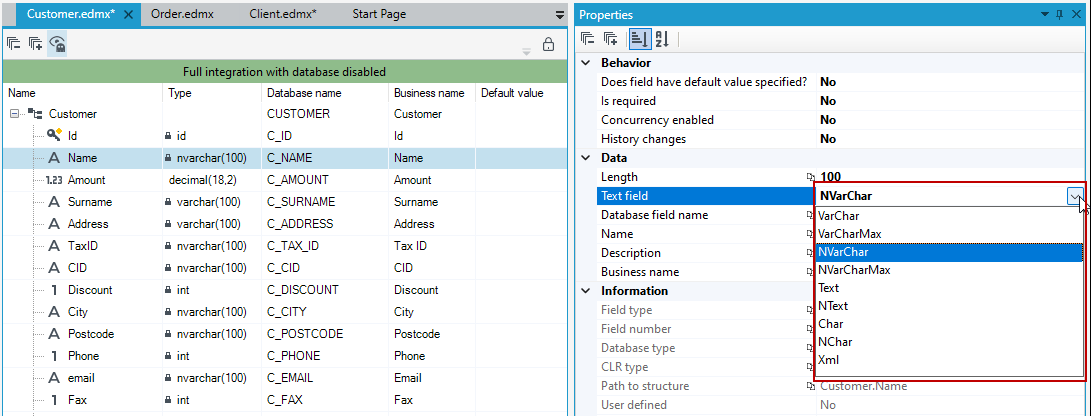The height and width of the screenshot is (416, 1091).
Task: Click the padlock icon in editor toolbar
Action: pos(548,45)
